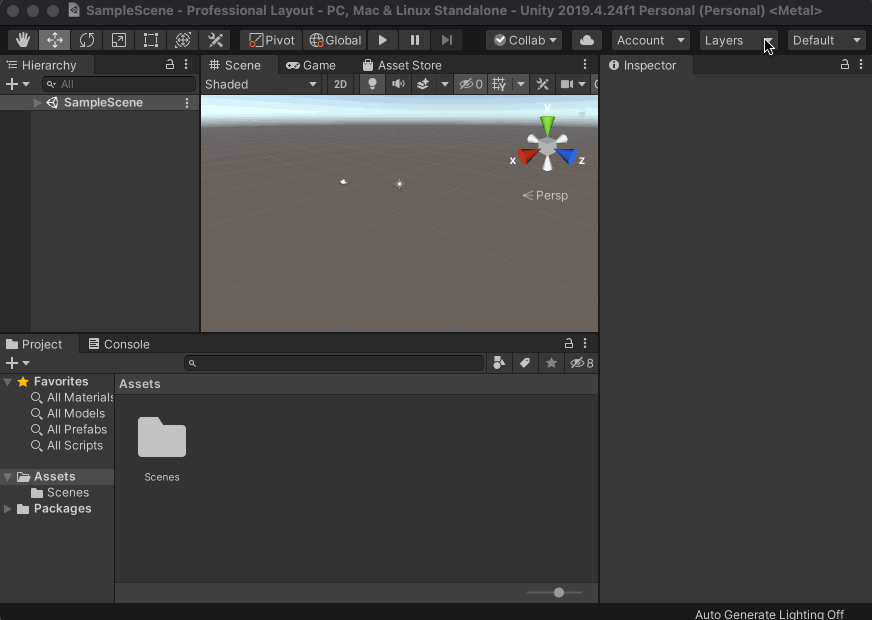Focus the Project search field
Viewport: 872px width, 620px height.
coord(334,363)
